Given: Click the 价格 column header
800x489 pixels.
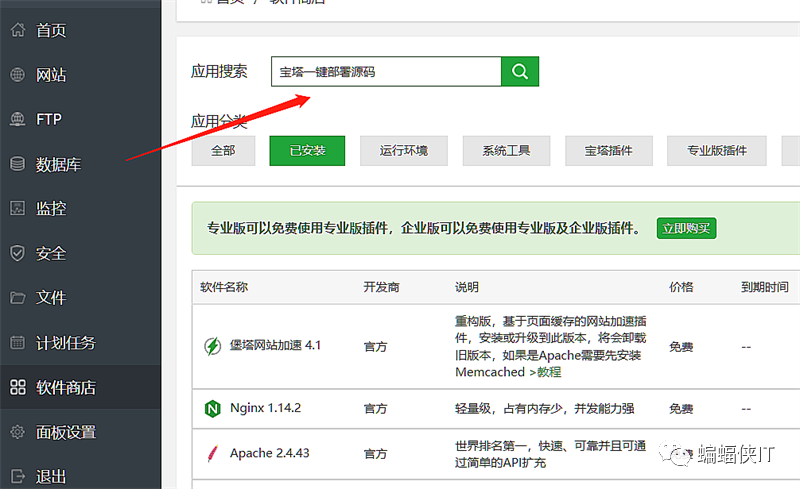Looking at the screenshot, I should 681,287.
